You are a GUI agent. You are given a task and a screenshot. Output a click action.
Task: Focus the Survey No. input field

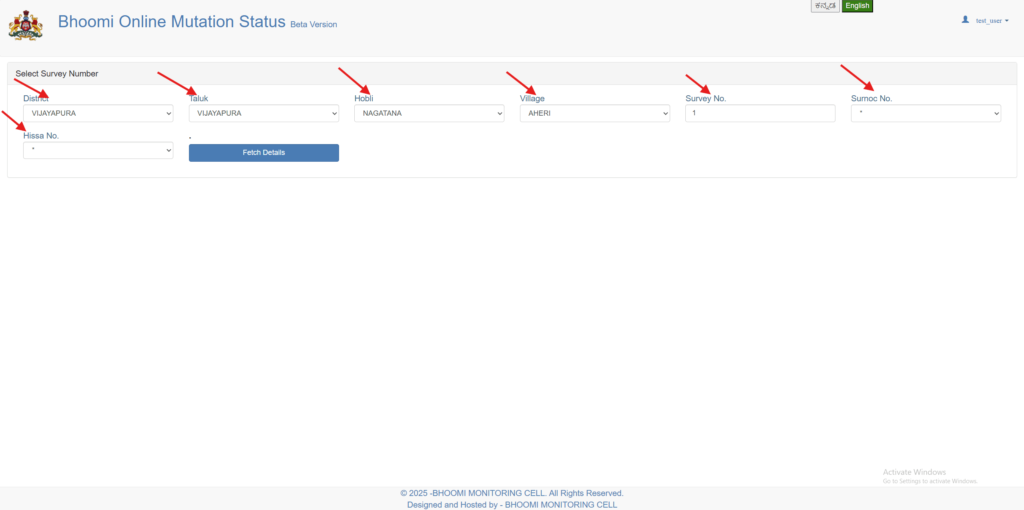coord(760,114)
